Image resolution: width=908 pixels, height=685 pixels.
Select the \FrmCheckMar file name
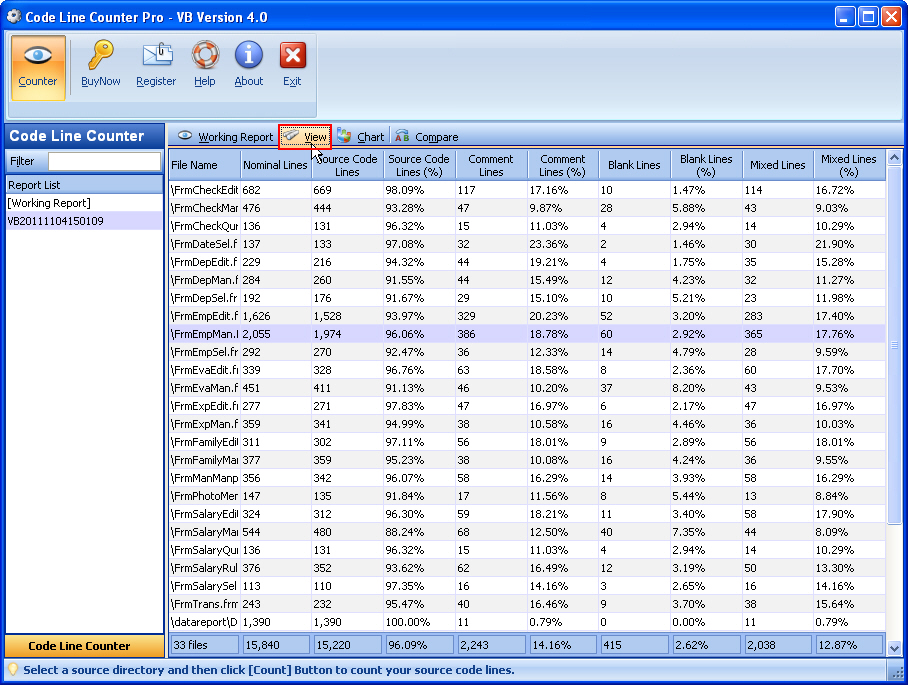tap(204, 208)
